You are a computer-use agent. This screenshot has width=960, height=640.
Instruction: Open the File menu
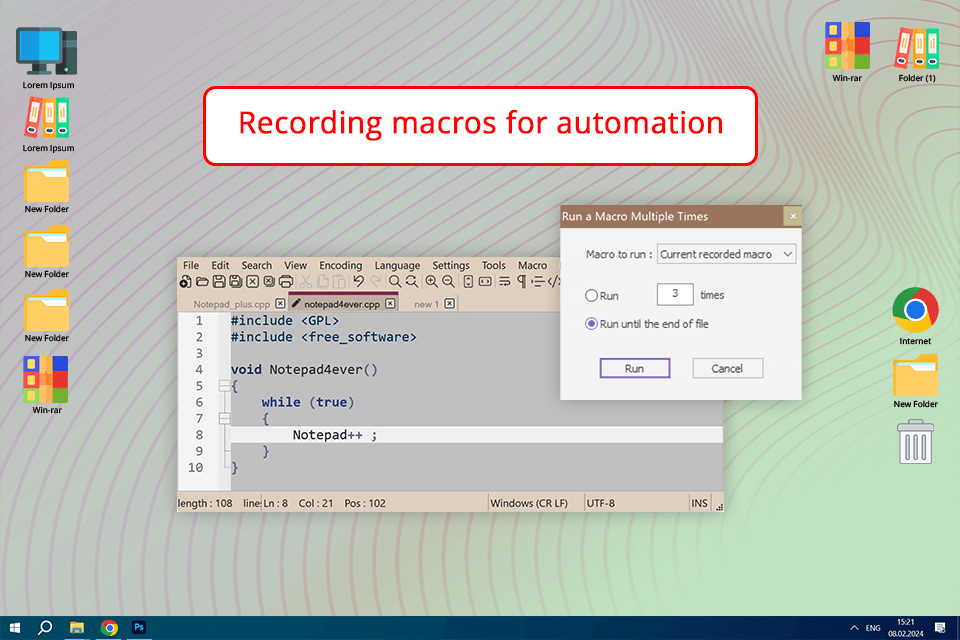(191, 265)
